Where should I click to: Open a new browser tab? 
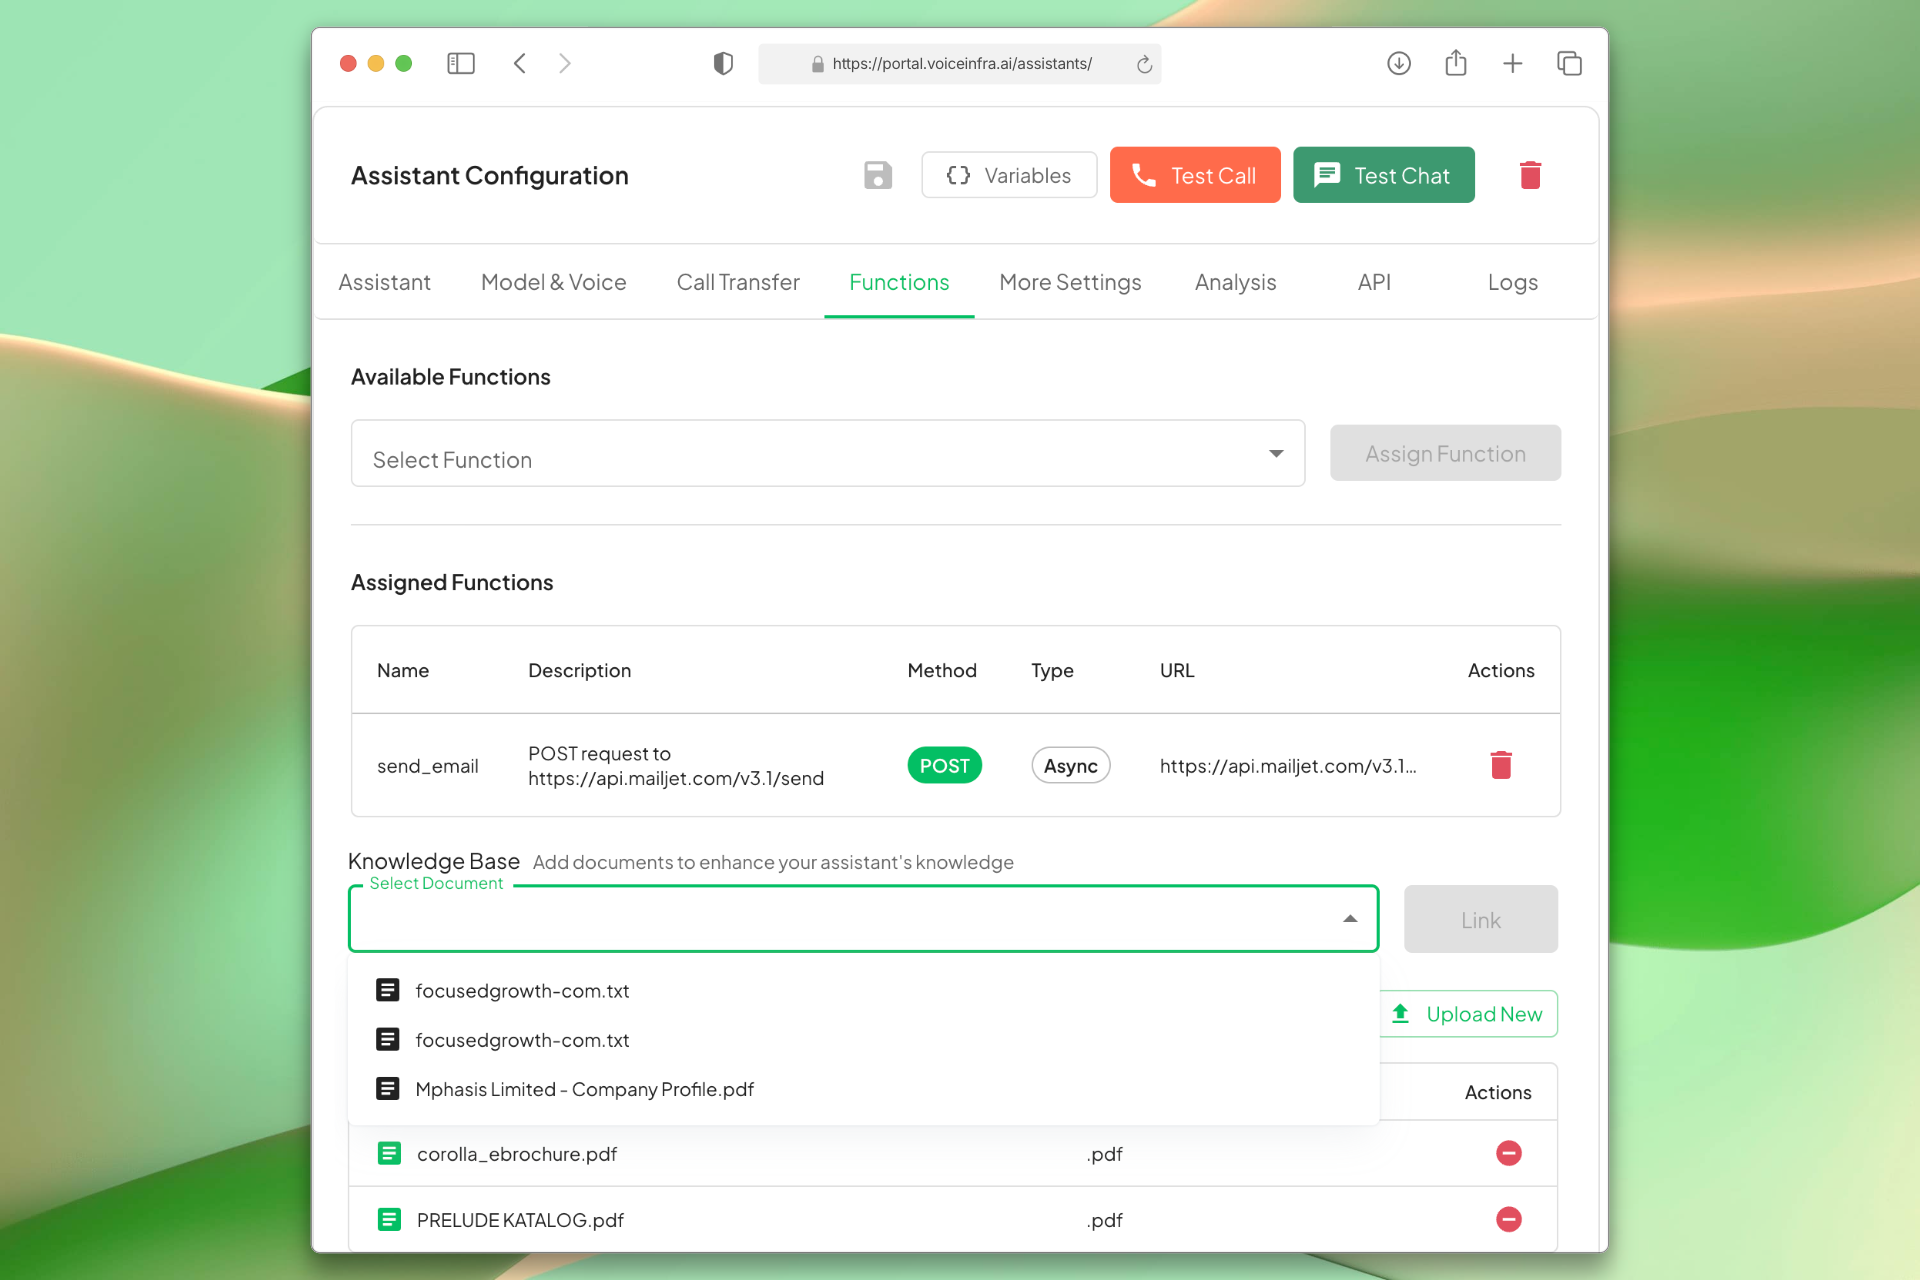click(1512, 63)
